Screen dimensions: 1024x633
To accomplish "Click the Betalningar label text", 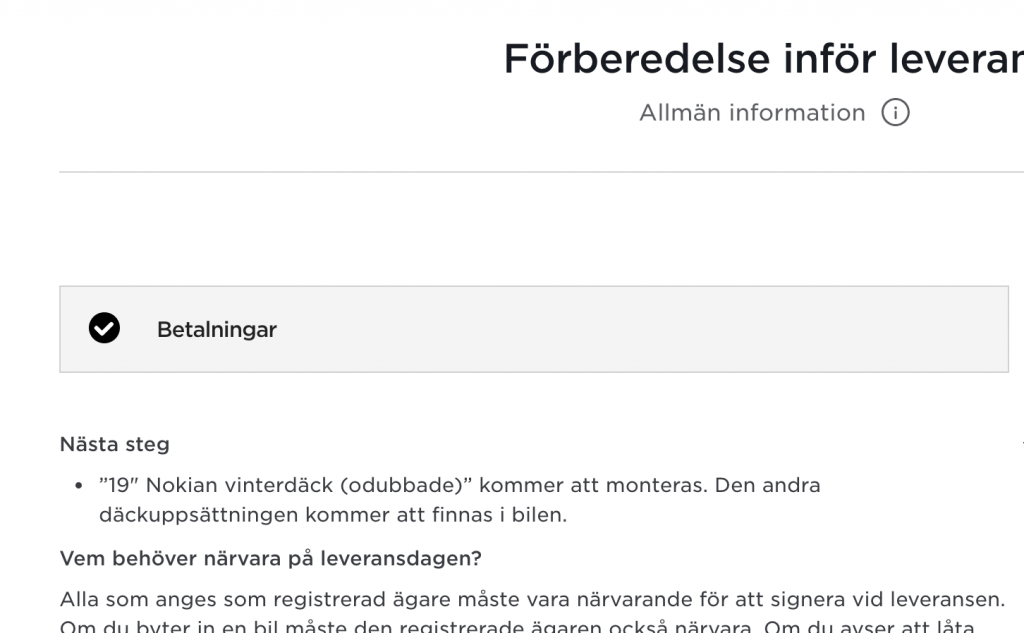I will tap(216, 329).
